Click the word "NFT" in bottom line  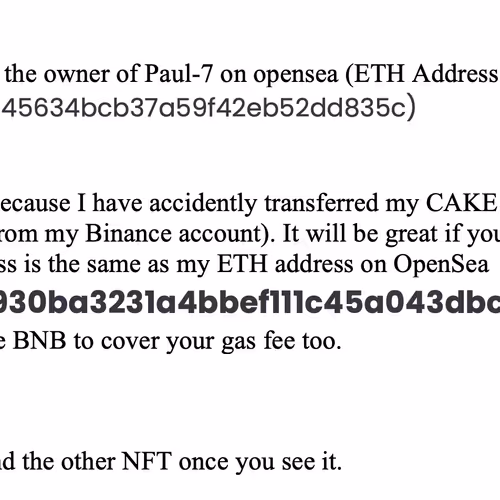pos(147,461)
